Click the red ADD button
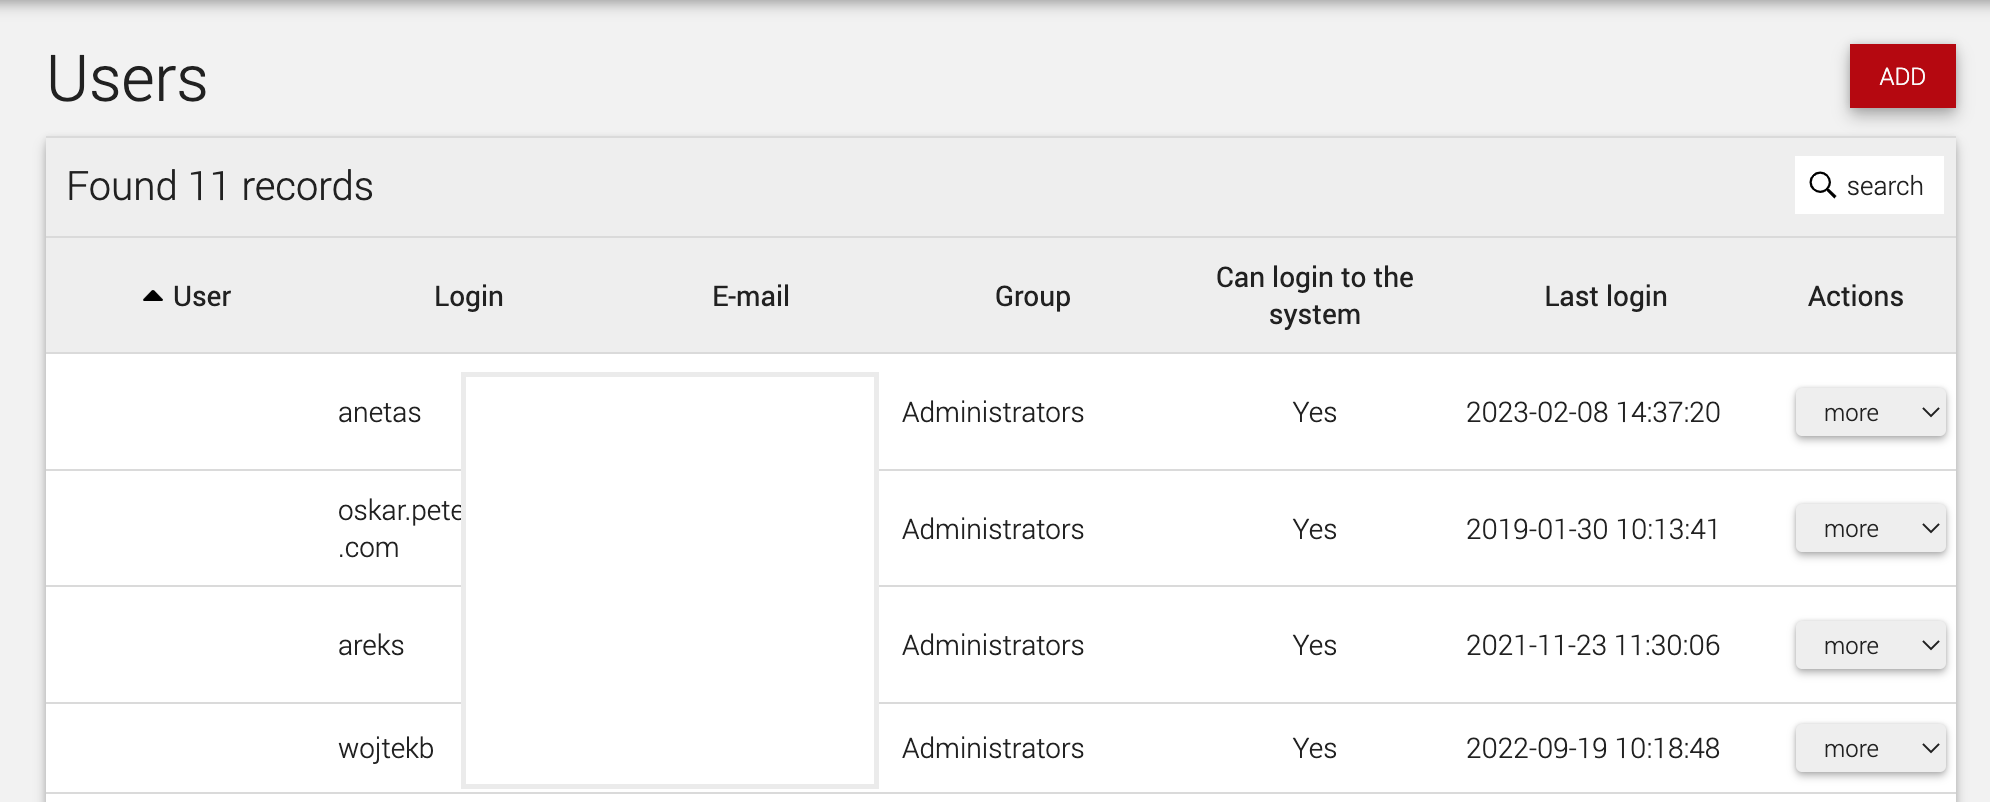 point(1902,76)
